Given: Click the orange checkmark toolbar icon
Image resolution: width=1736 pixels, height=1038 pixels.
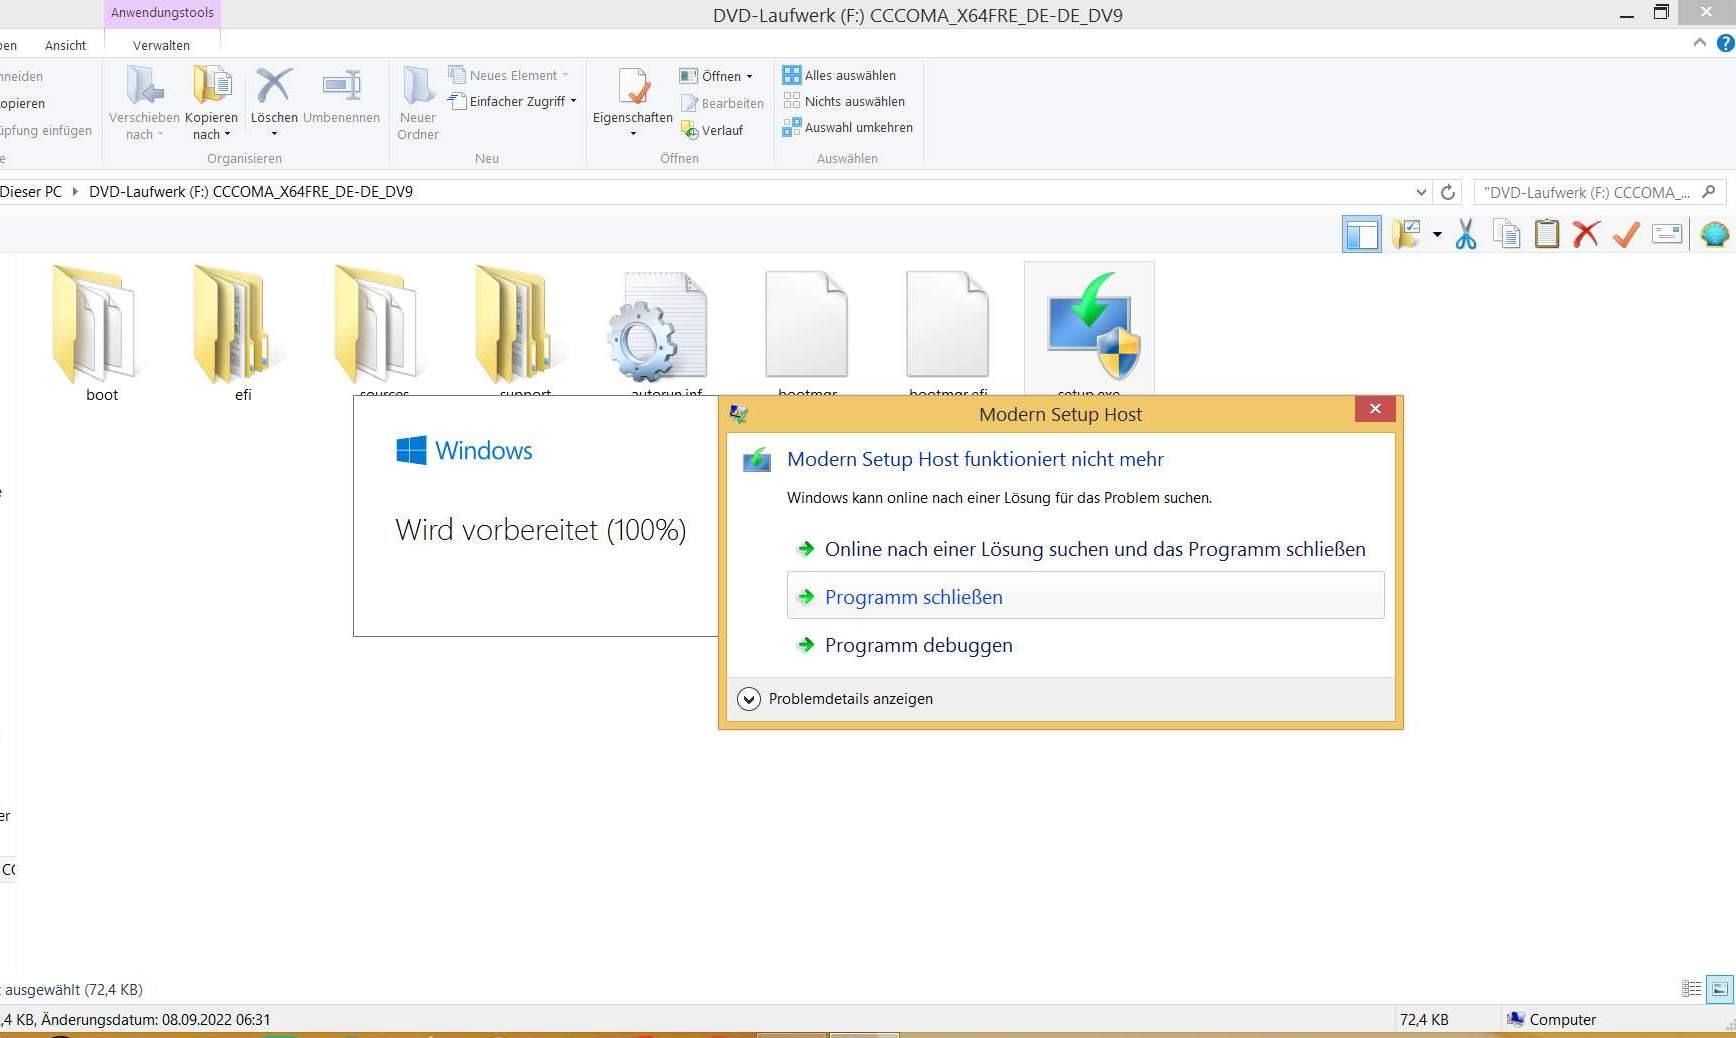Looking at the screenshot, I should (1626, 235).
